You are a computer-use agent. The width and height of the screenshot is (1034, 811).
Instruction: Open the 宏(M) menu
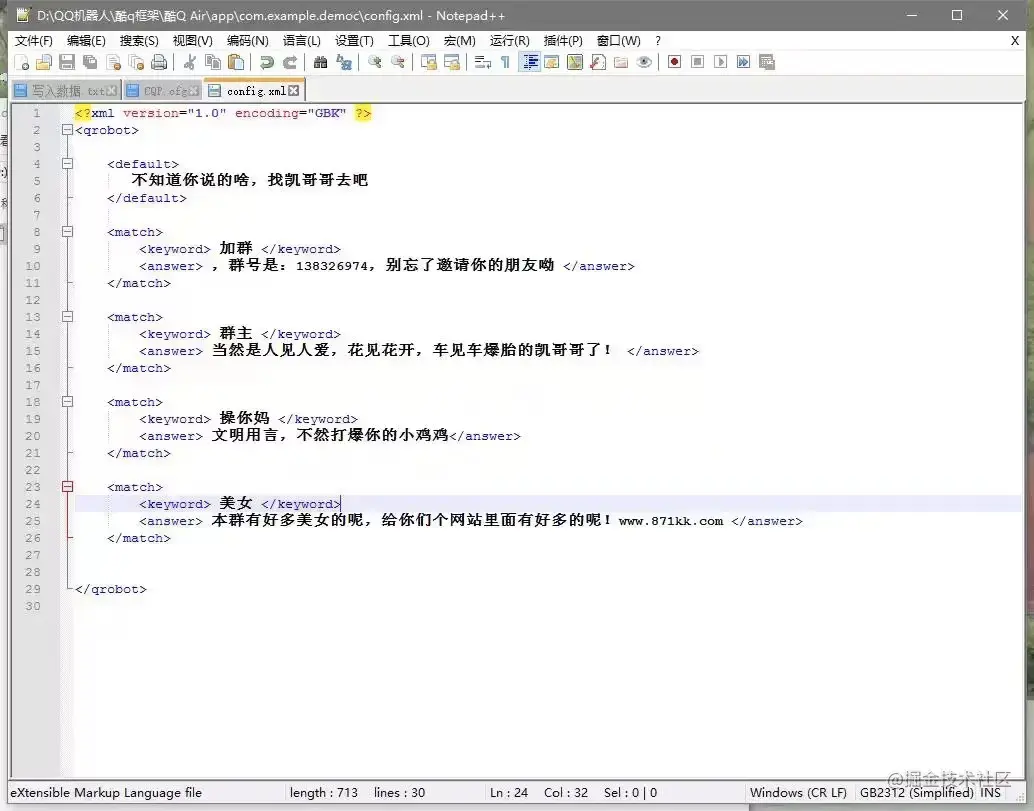click(x=460, y=41)
